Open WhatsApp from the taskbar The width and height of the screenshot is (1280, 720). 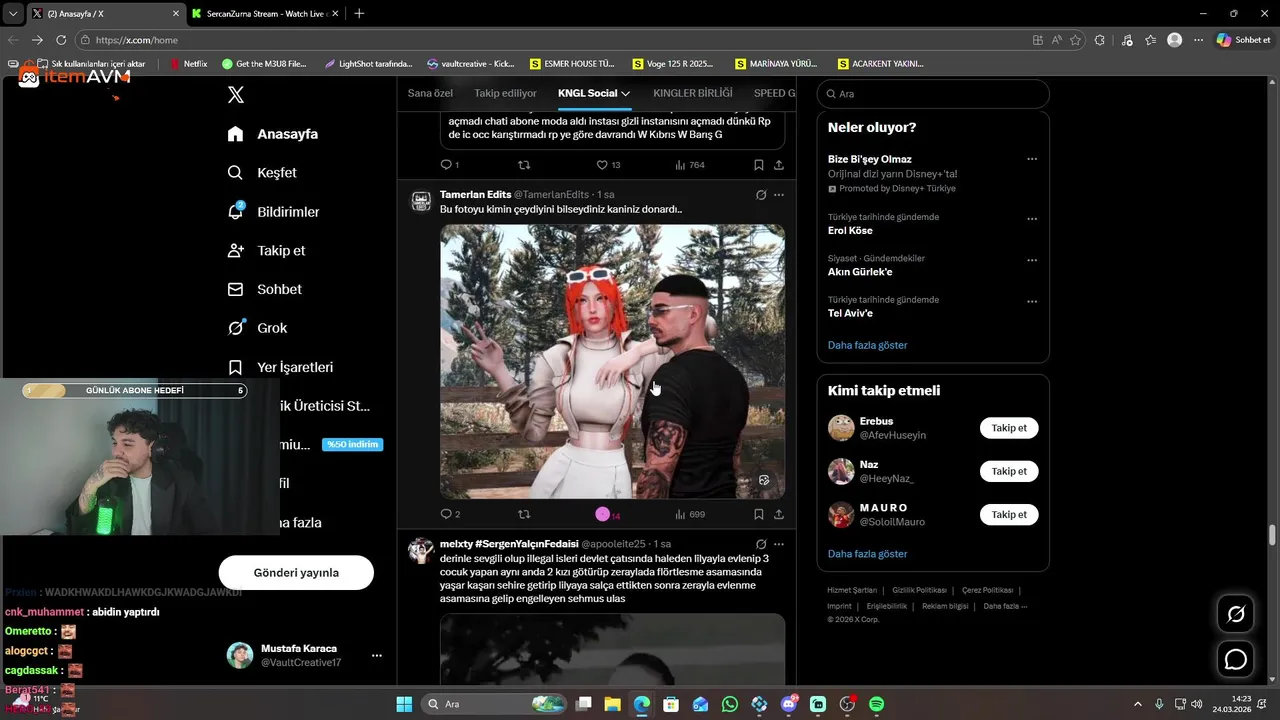[x=730, y=704]
